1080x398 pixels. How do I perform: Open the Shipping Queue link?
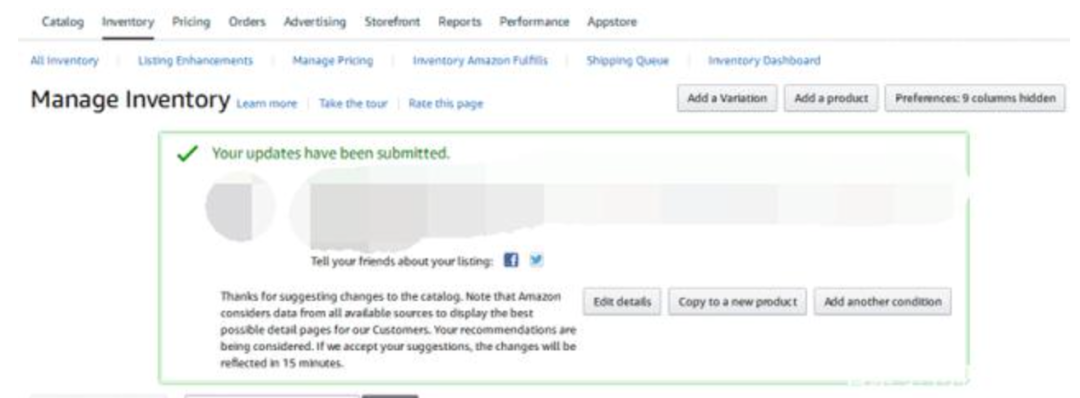point(627,61)
